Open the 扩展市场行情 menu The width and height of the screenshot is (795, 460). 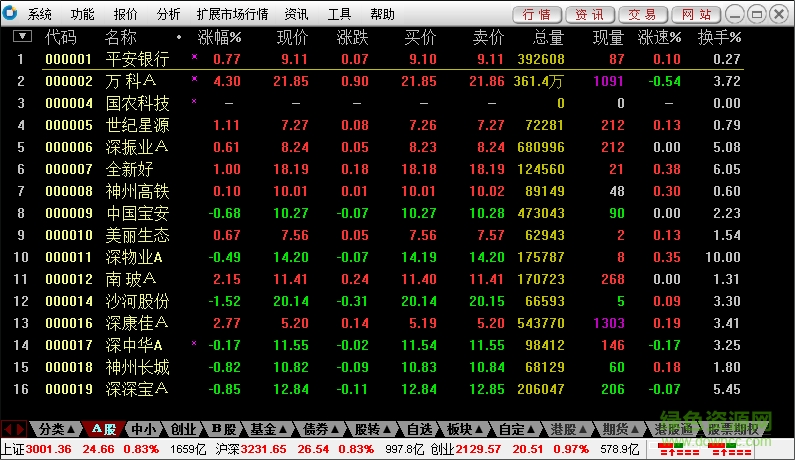[x=232, y=14]
